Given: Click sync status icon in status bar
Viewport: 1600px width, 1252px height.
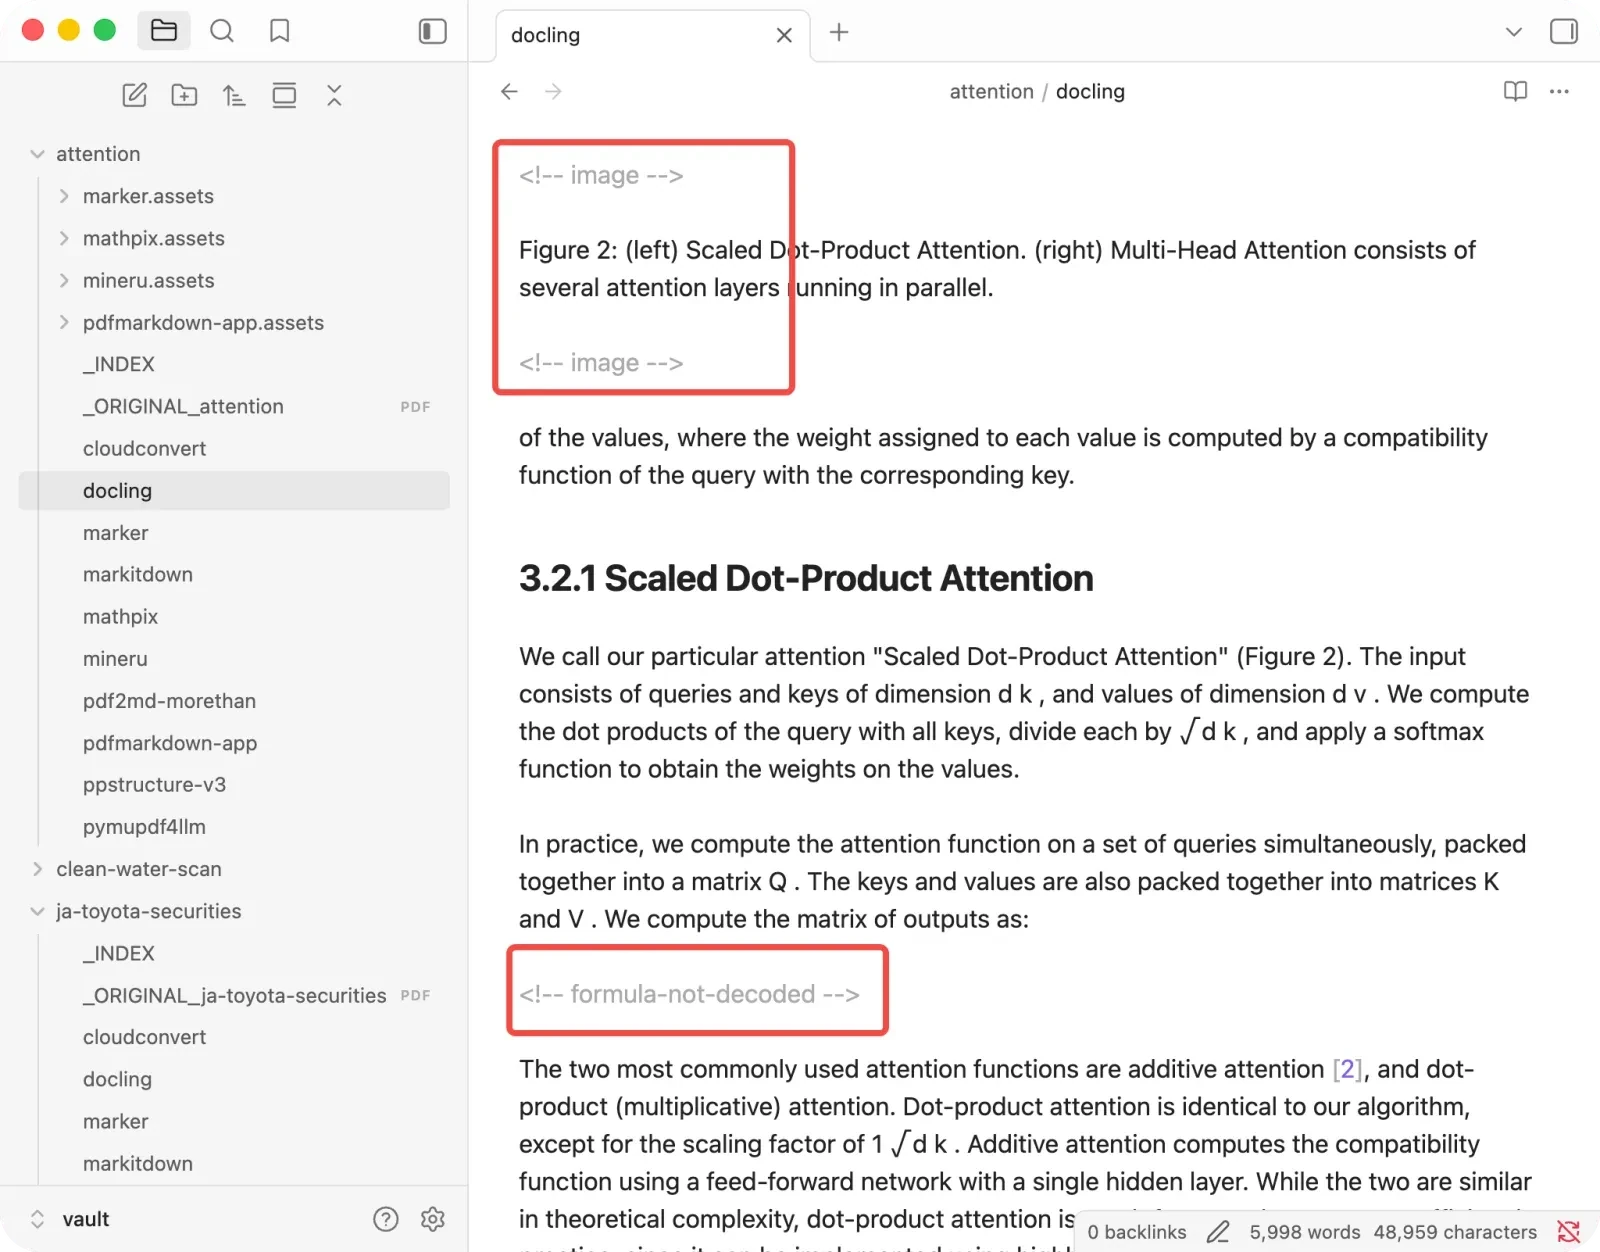Looking at the screenshot, I should (1569, 1232).
